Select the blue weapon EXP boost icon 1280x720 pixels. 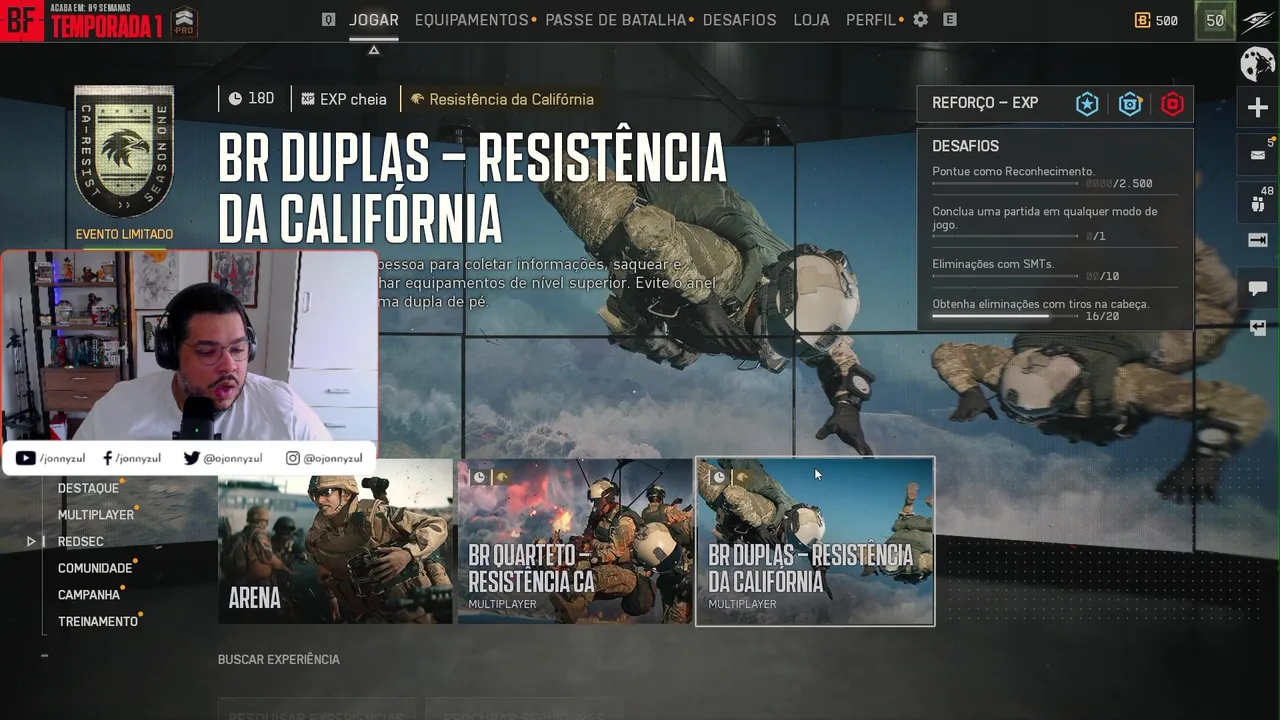(1130, 103)
